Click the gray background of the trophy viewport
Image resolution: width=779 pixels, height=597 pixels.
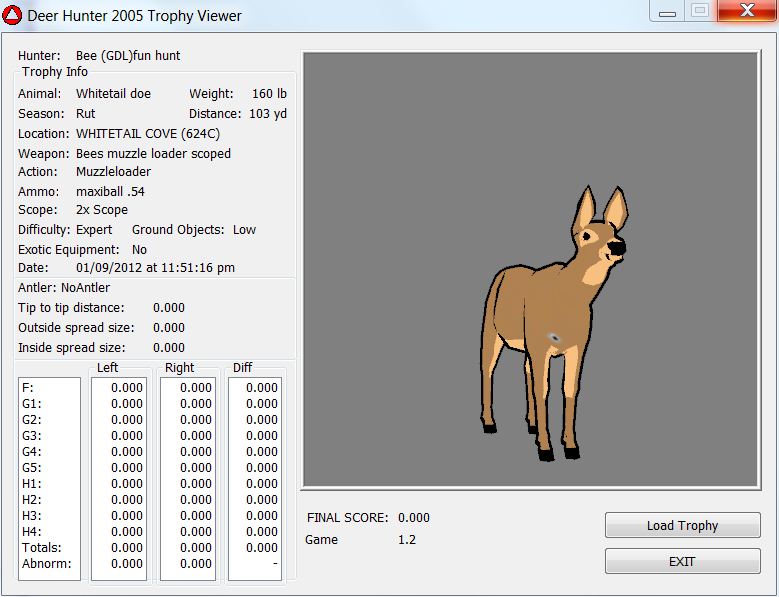(x=400, y=150)
